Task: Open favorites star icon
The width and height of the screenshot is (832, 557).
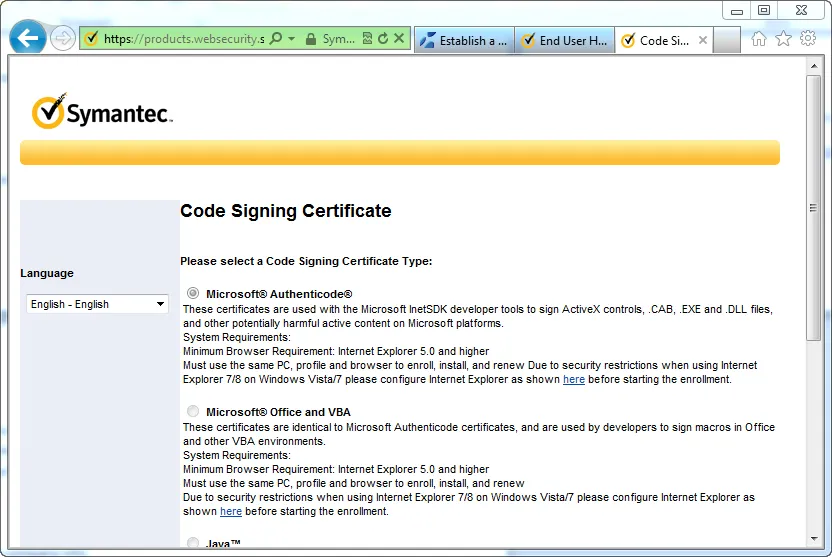Action: coord(783,39)
